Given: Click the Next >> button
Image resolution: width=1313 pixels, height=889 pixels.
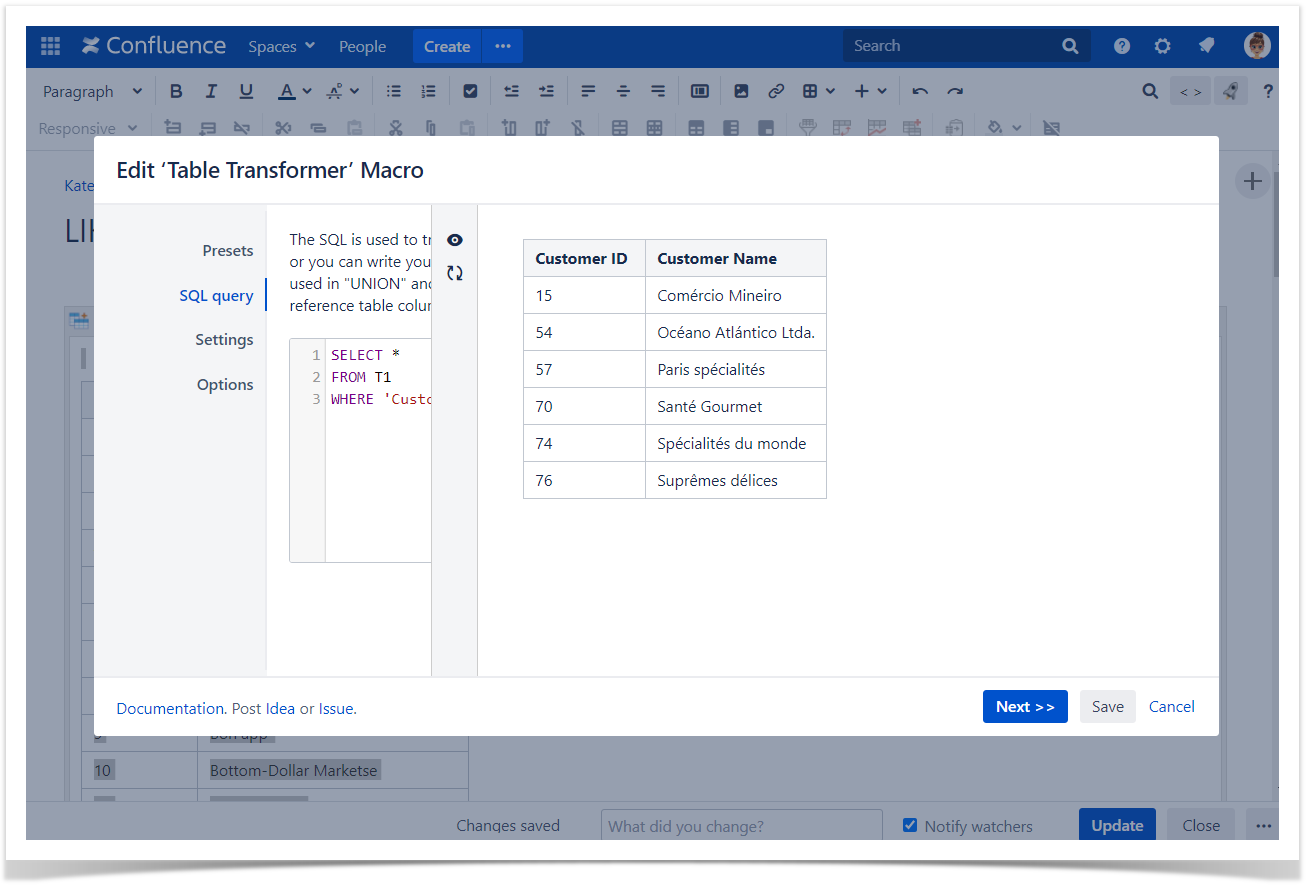Looking at the screenshot, I should coord(1025,706).
